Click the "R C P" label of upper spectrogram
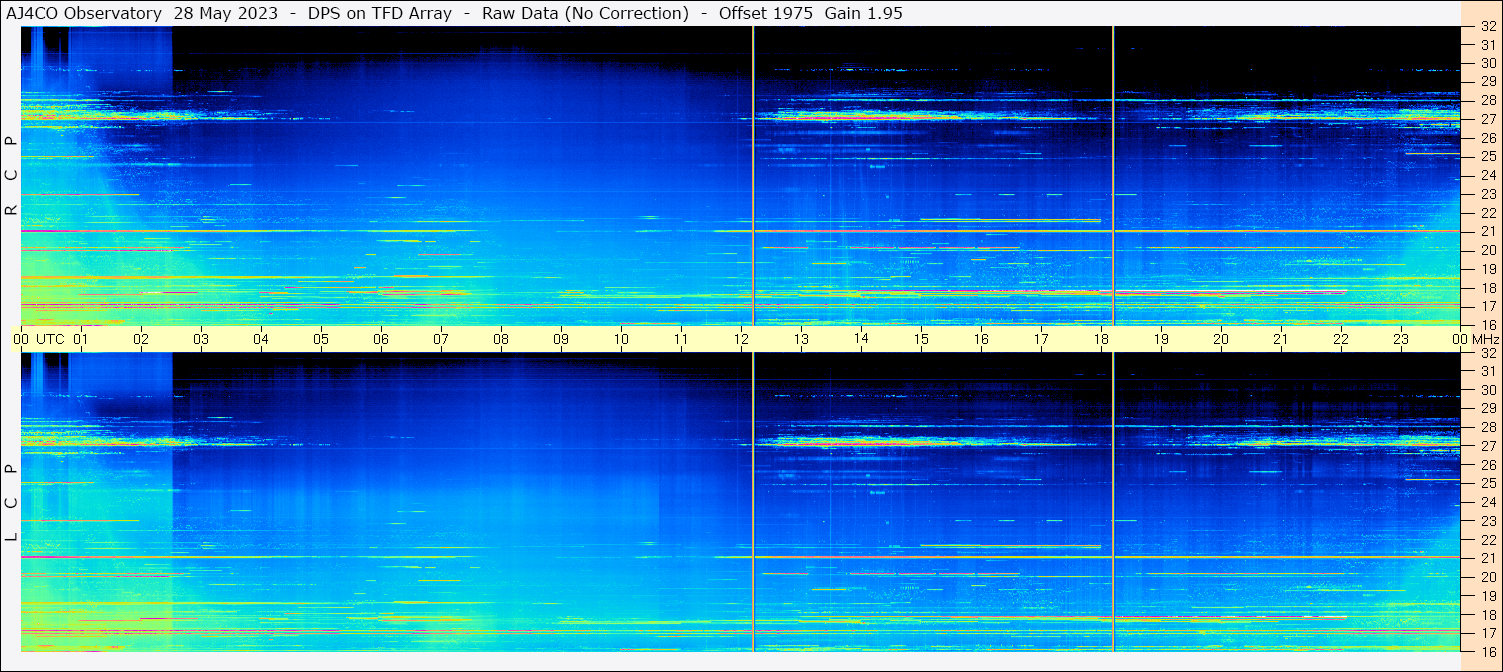 coord(11,176)
